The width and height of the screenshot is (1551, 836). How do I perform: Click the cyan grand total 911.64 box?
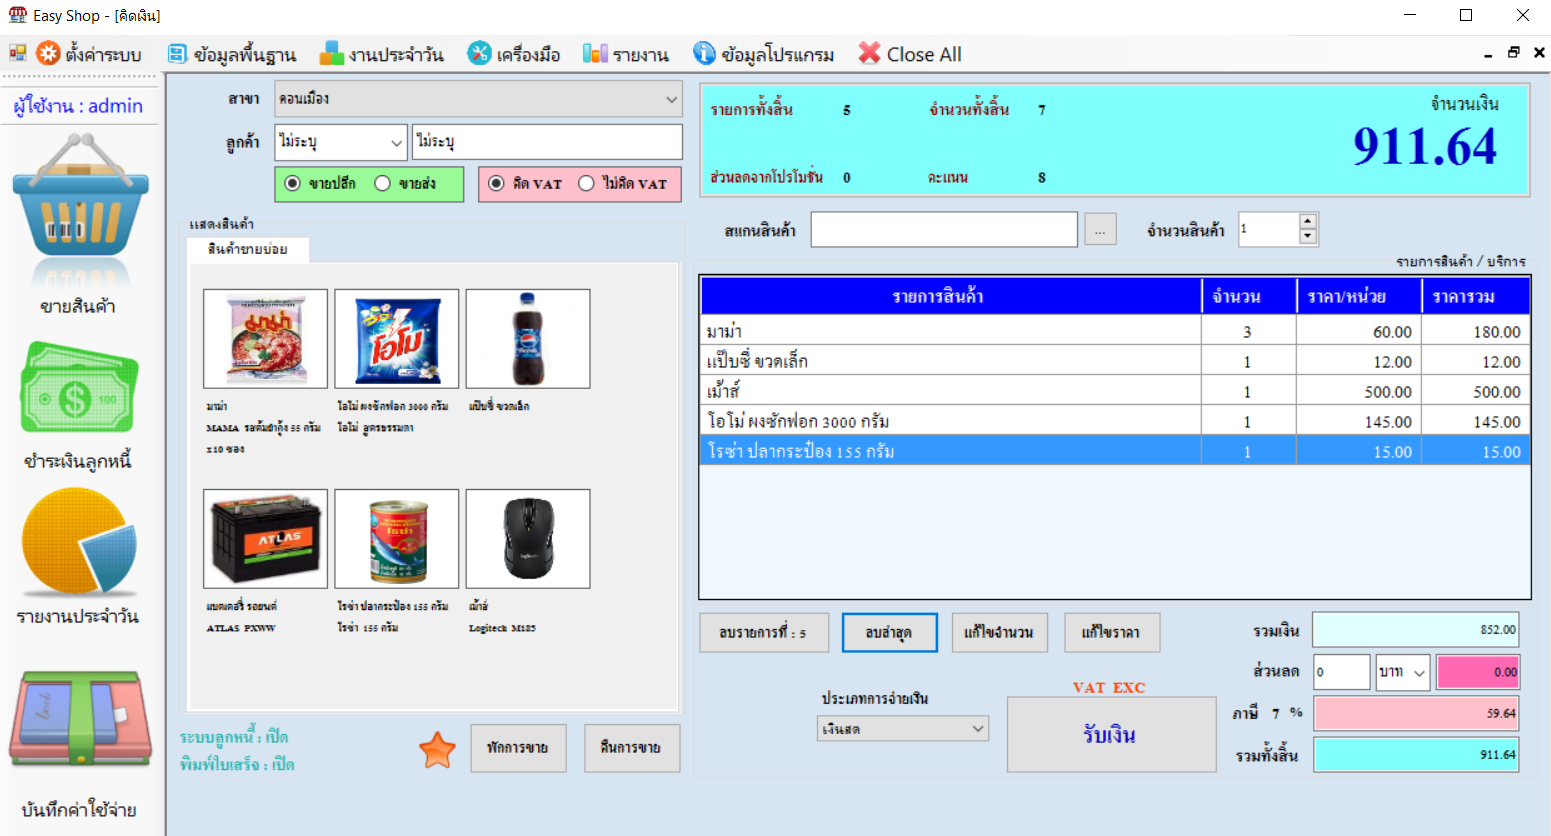[1416, 755]
